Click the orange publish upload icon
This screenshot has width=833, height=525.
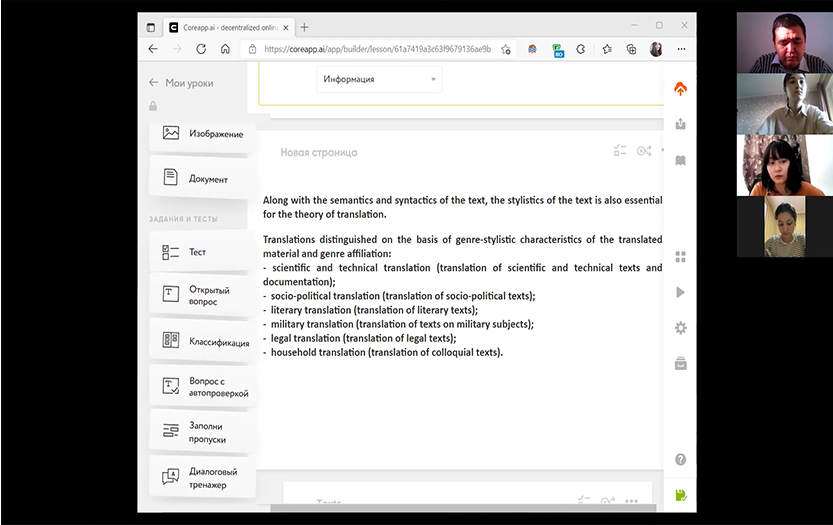click(x=681, y=89)
